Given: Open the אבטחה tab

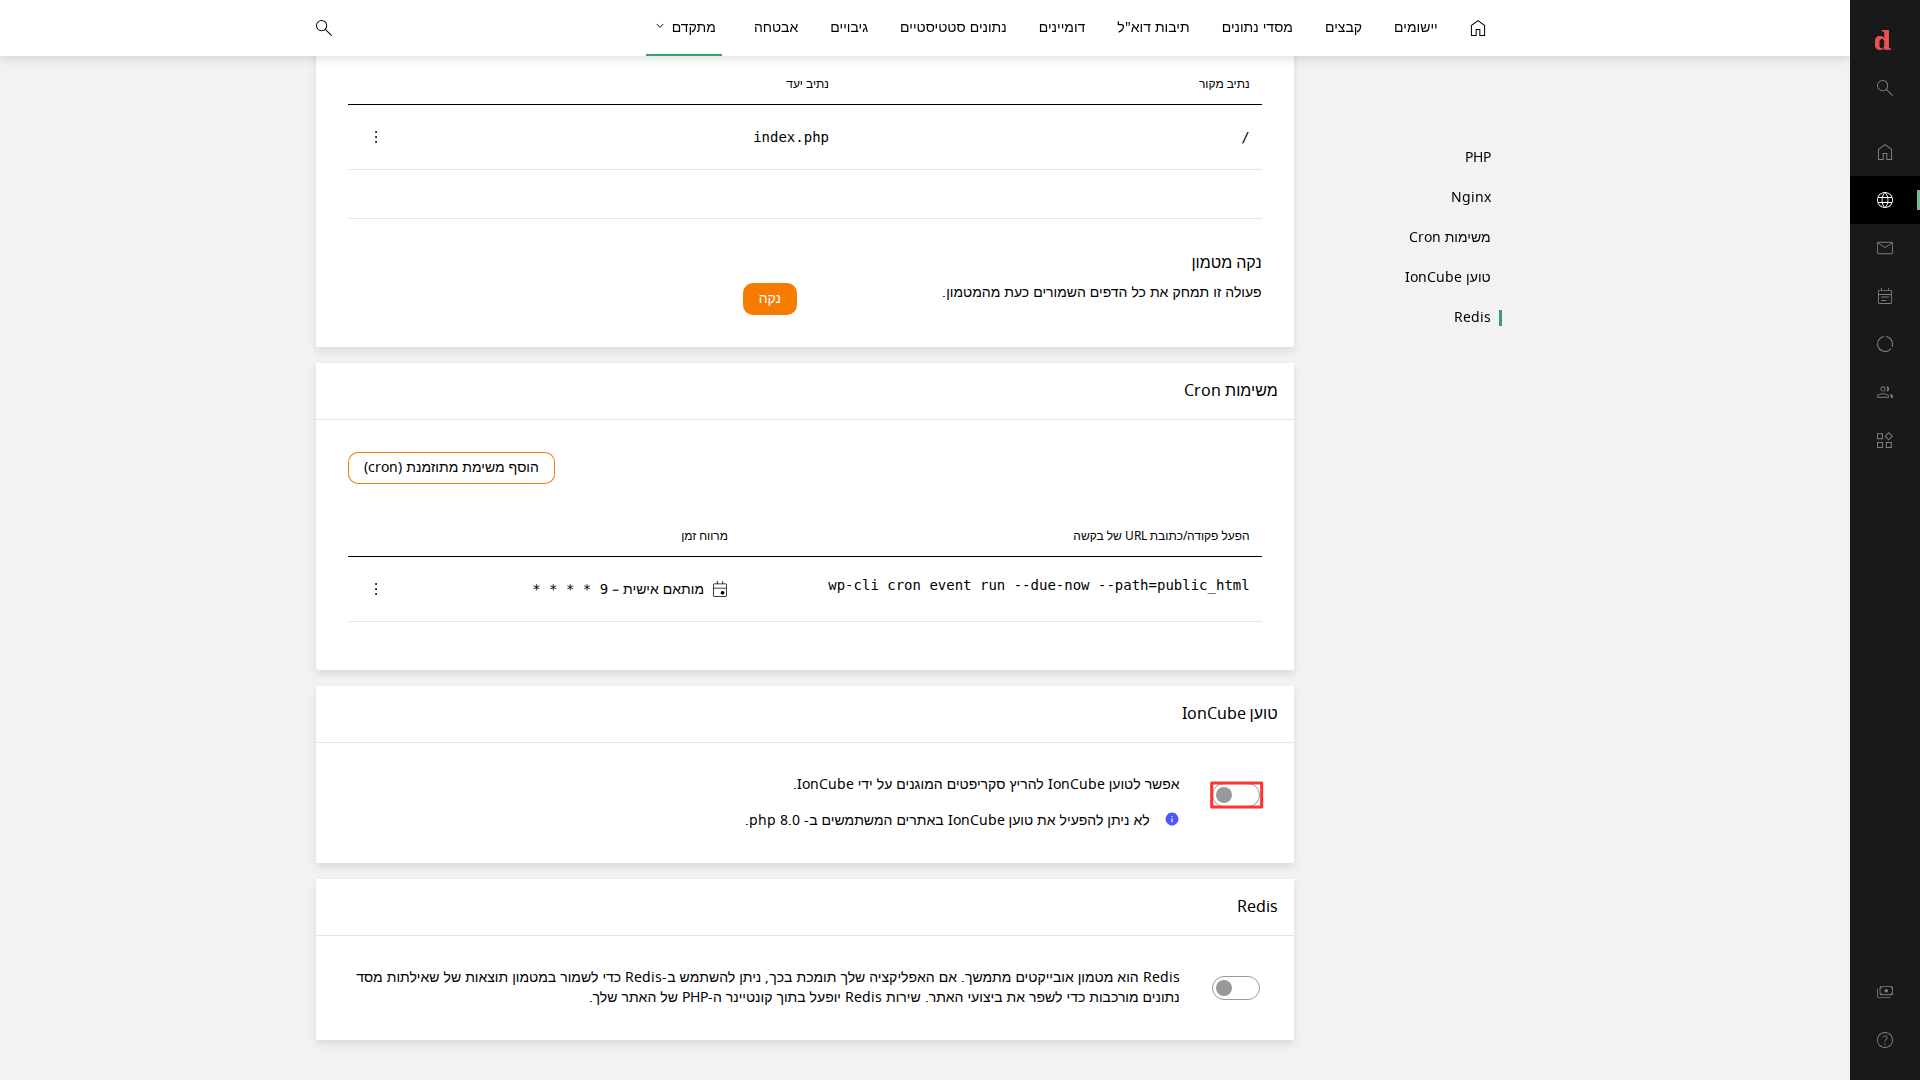Looking at the screenshot, I should pyautogui.click(x=776, y=28).
